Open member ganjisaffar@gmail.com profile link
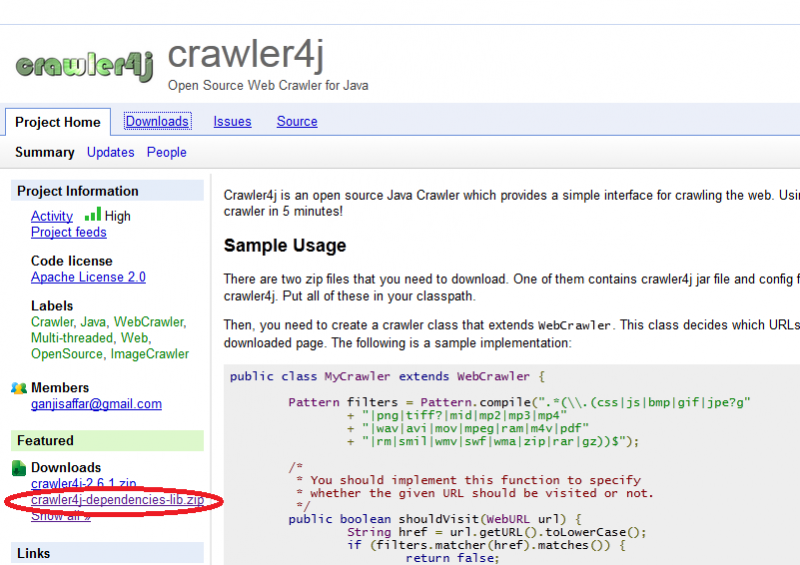The image size is (800, 565). (96, 404)
